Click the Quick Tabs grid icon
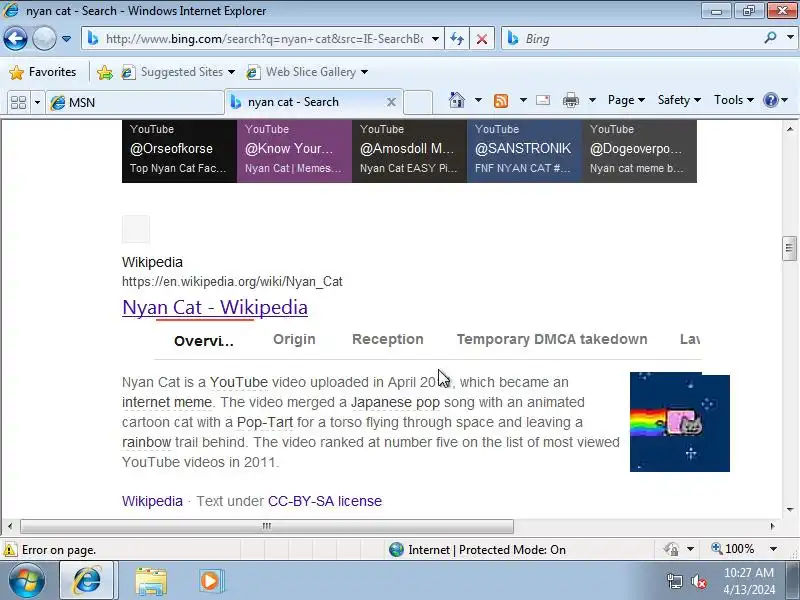800x600 pixels. (18, 102)
